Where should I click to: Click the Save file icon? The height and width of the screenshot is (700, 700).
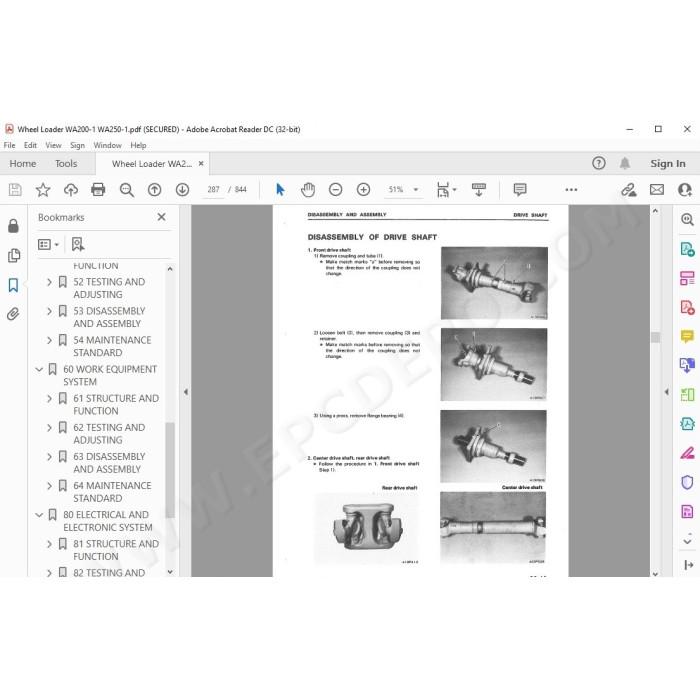15,190
